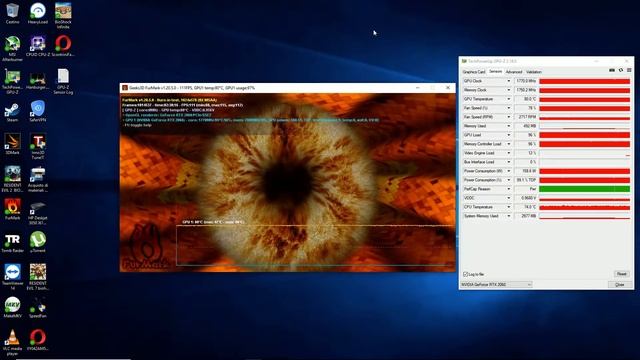Launch Tomb Raider desktop shortcut
Image resolution: width=640 pixels, height=360 pixels.
pyautogui.click(x=12, y=243)
